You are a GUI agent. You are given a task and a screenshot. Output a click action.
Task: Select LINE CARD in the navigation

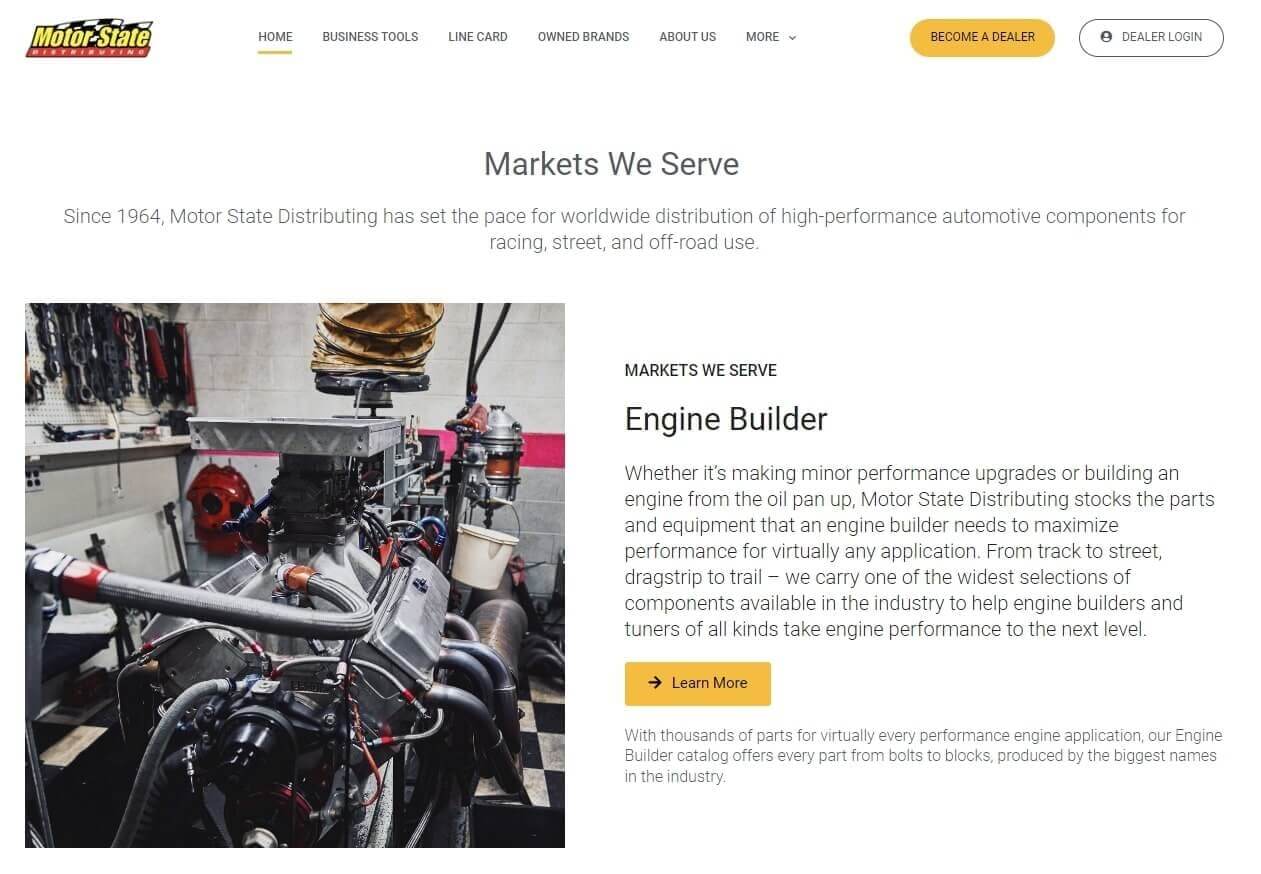pos(478,37)
